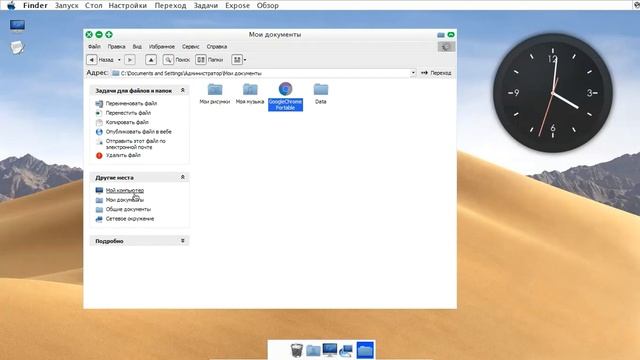Open the documents icon on the desktop
The height and width of the screenshot is (360, 640).
click(x=17, y=47)
